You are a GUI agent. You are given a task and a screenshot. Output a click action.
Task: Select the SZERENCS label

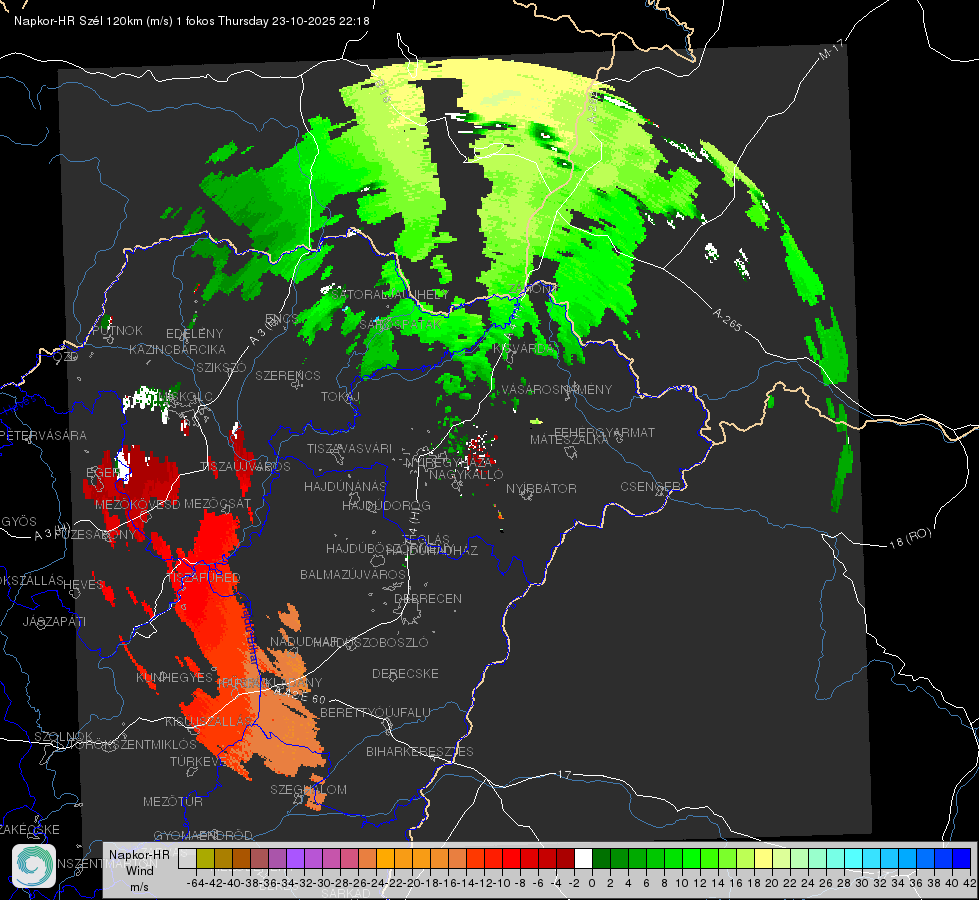pyautogui.click(x=288, y=375)
